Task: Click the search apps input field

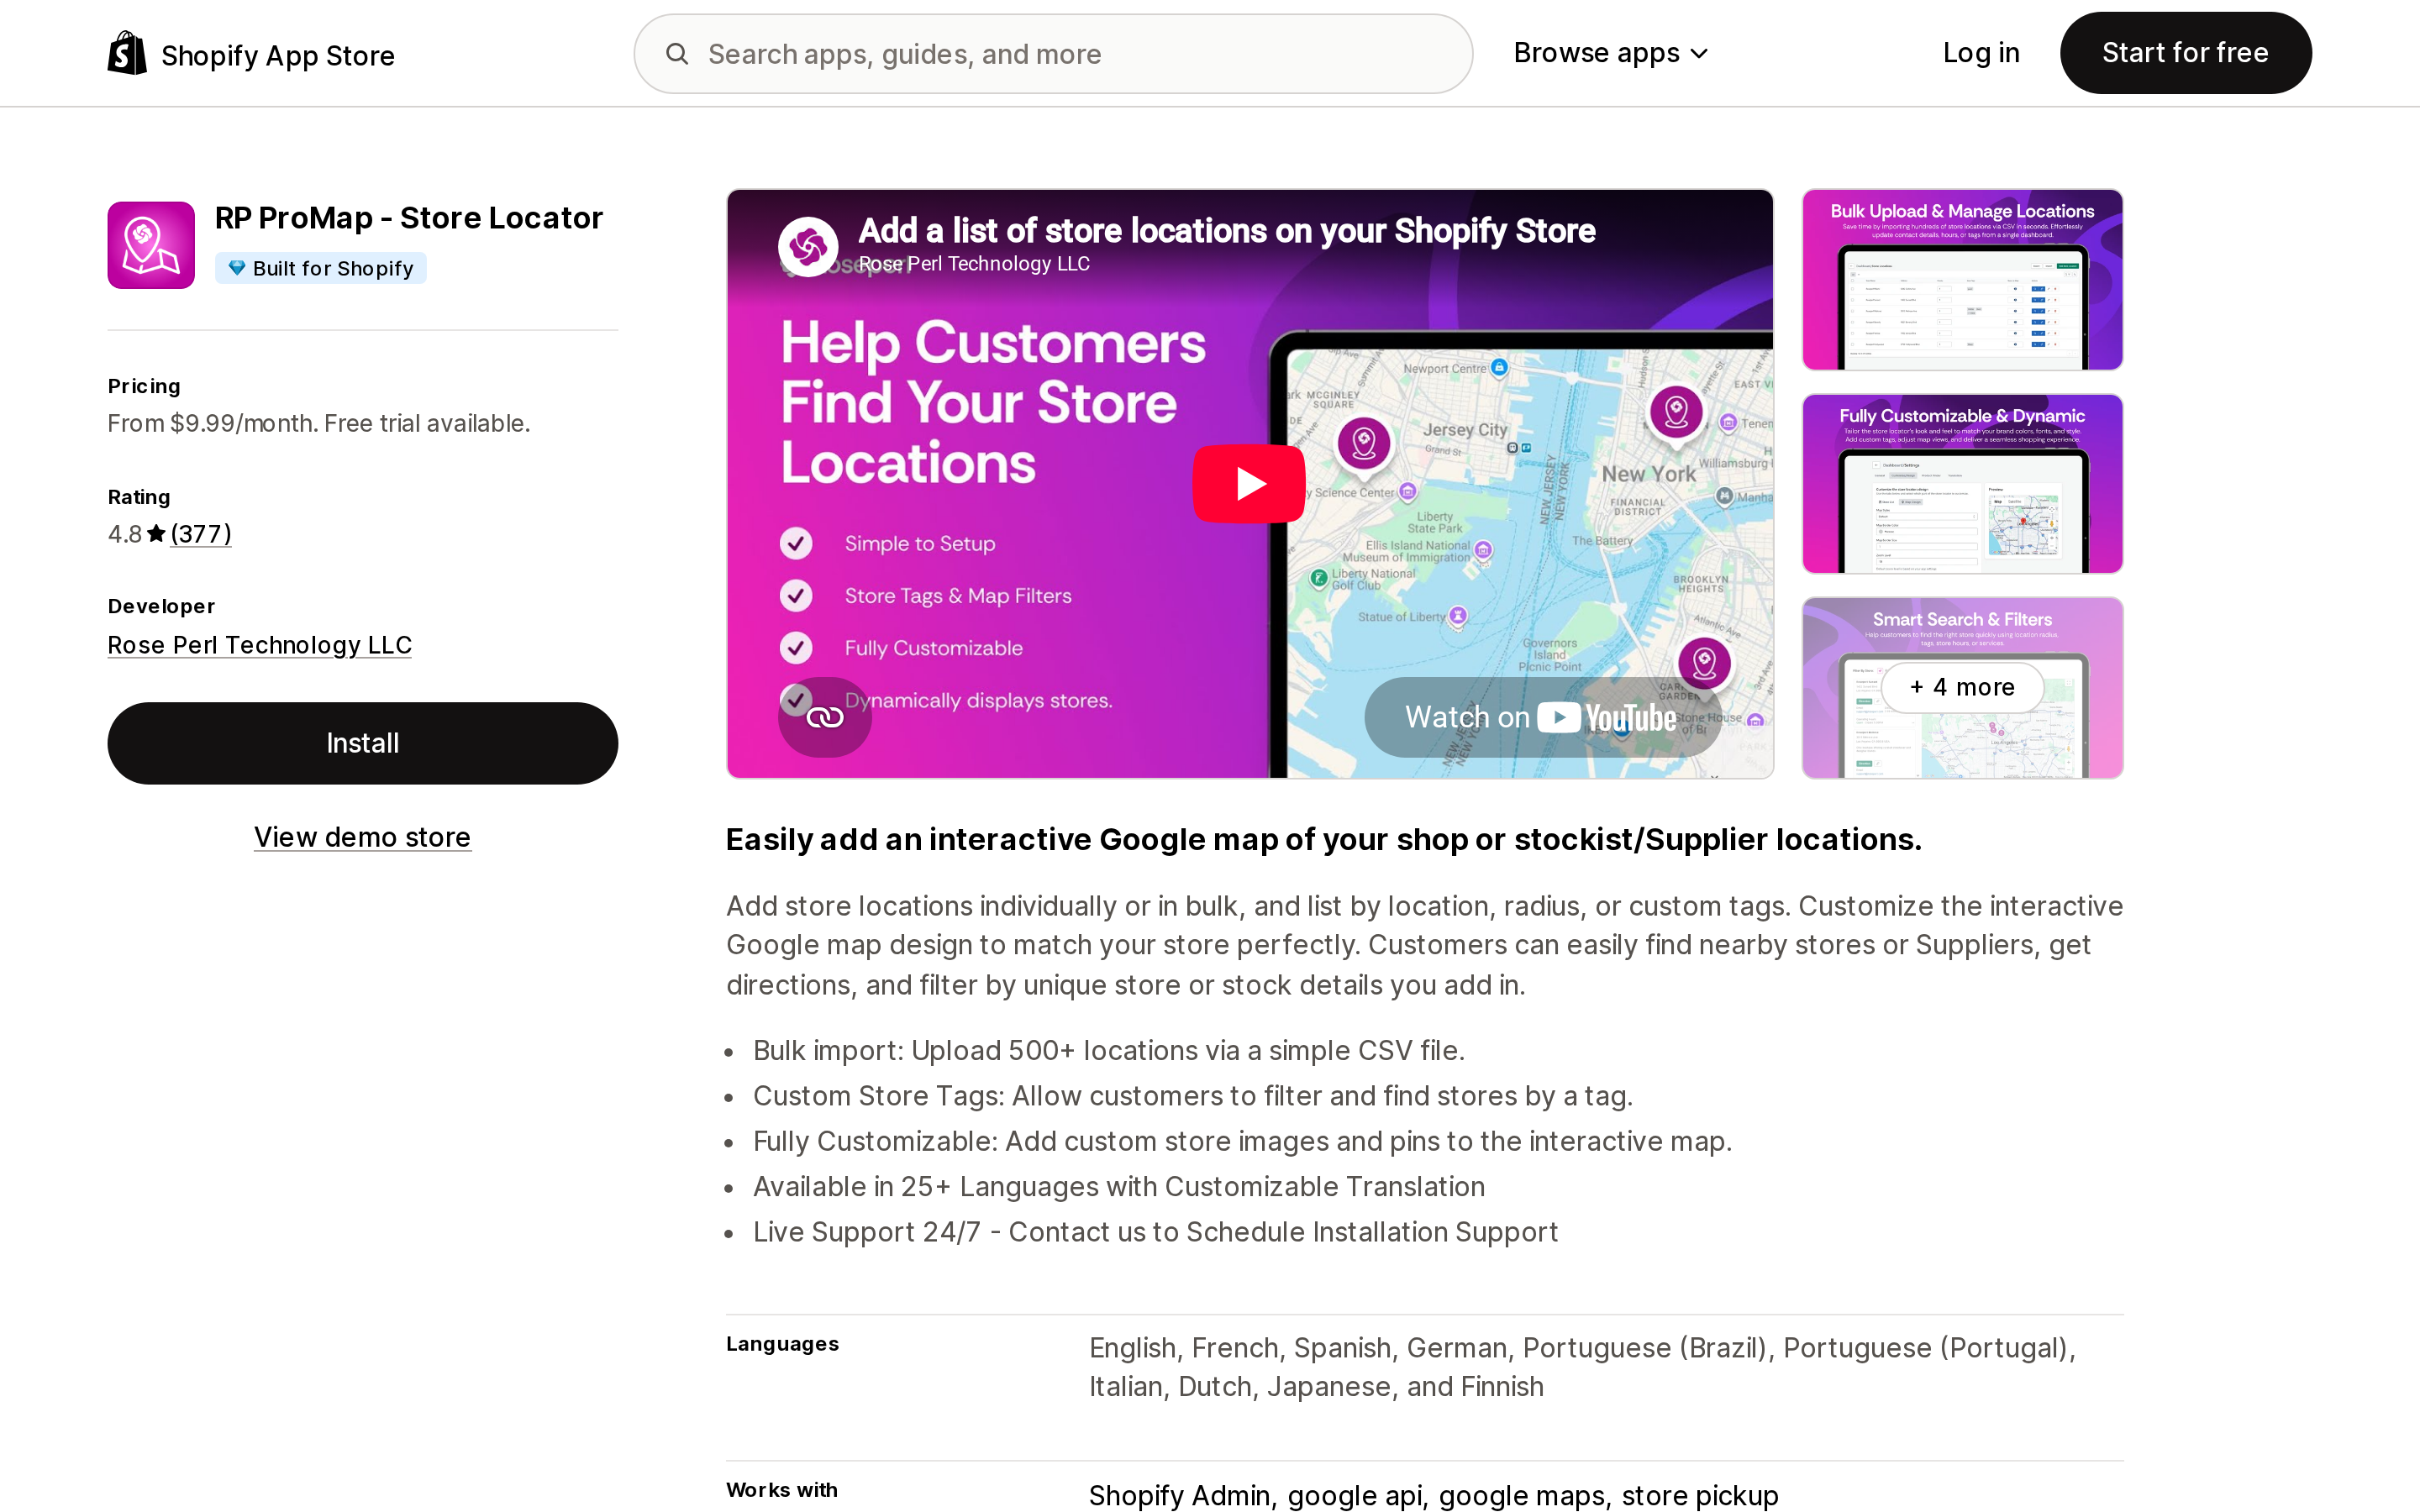Action: (1053, 54)
